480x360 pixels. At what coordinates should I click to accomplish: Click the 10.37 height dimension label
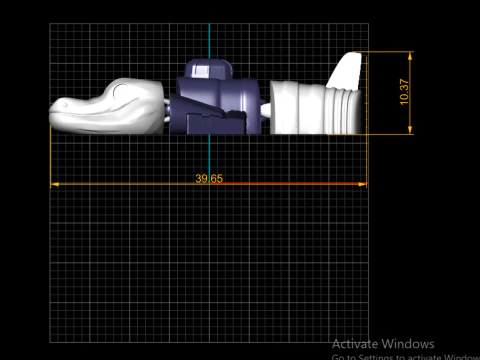[x=404, y=92]
